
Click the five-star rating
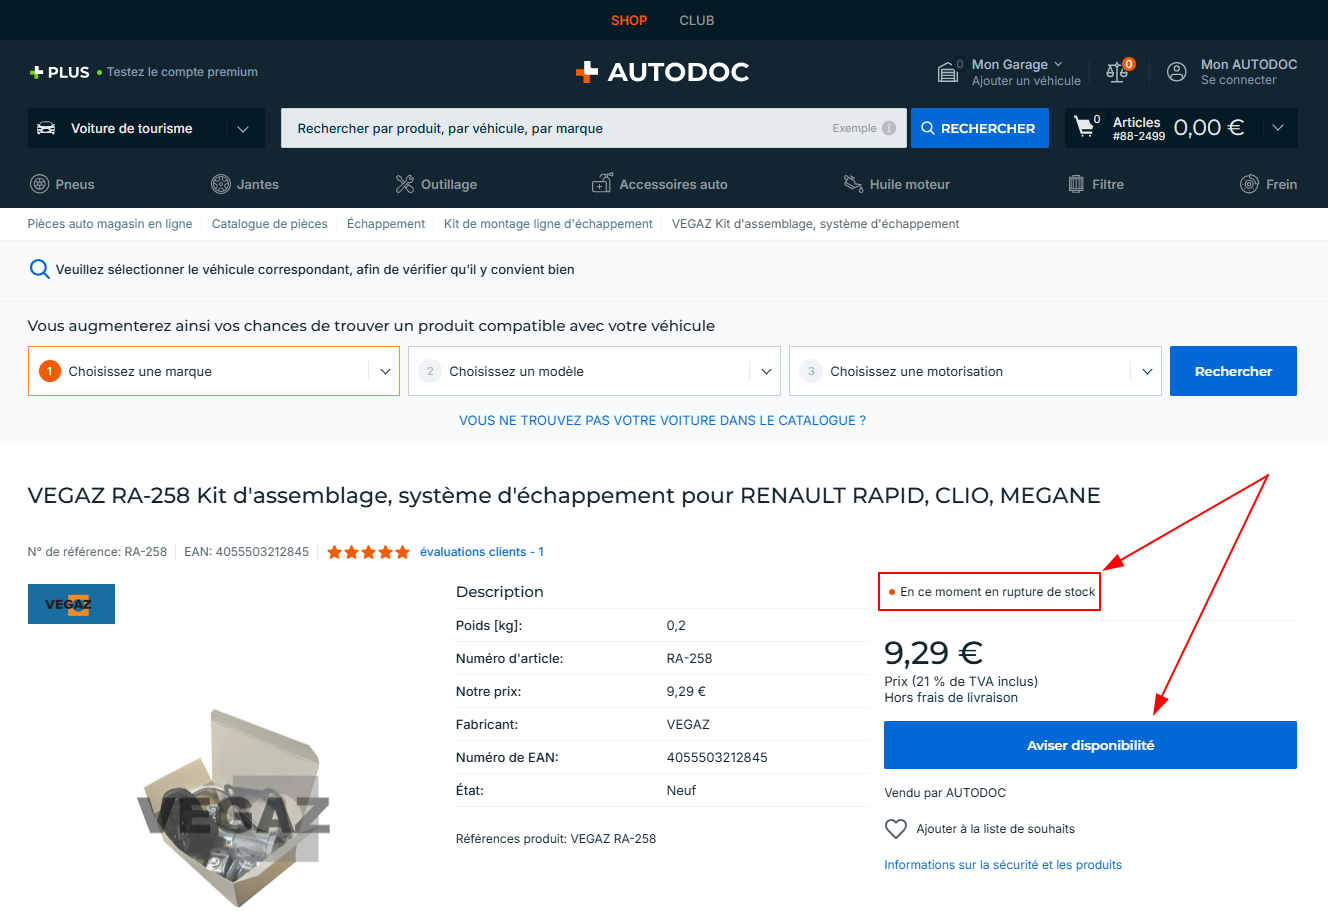point(368,552)
